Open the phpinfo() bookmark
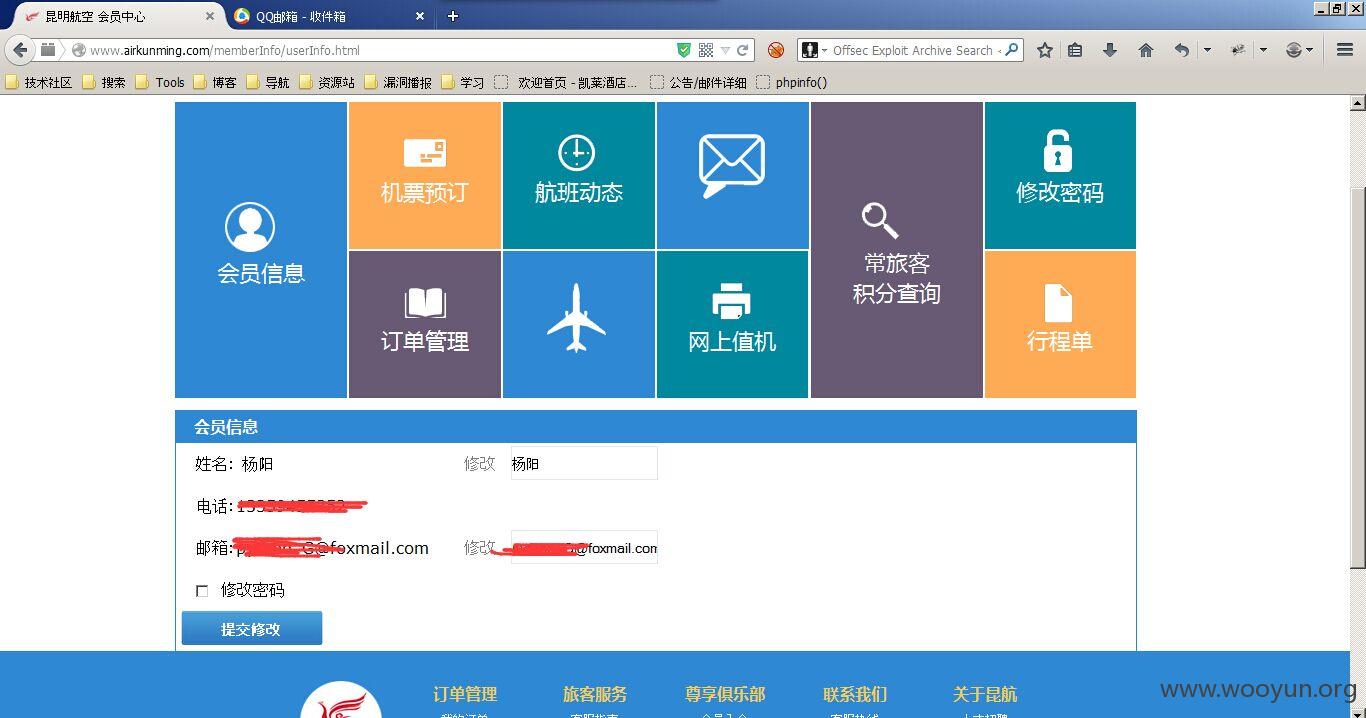 click(x=792, y=82)
